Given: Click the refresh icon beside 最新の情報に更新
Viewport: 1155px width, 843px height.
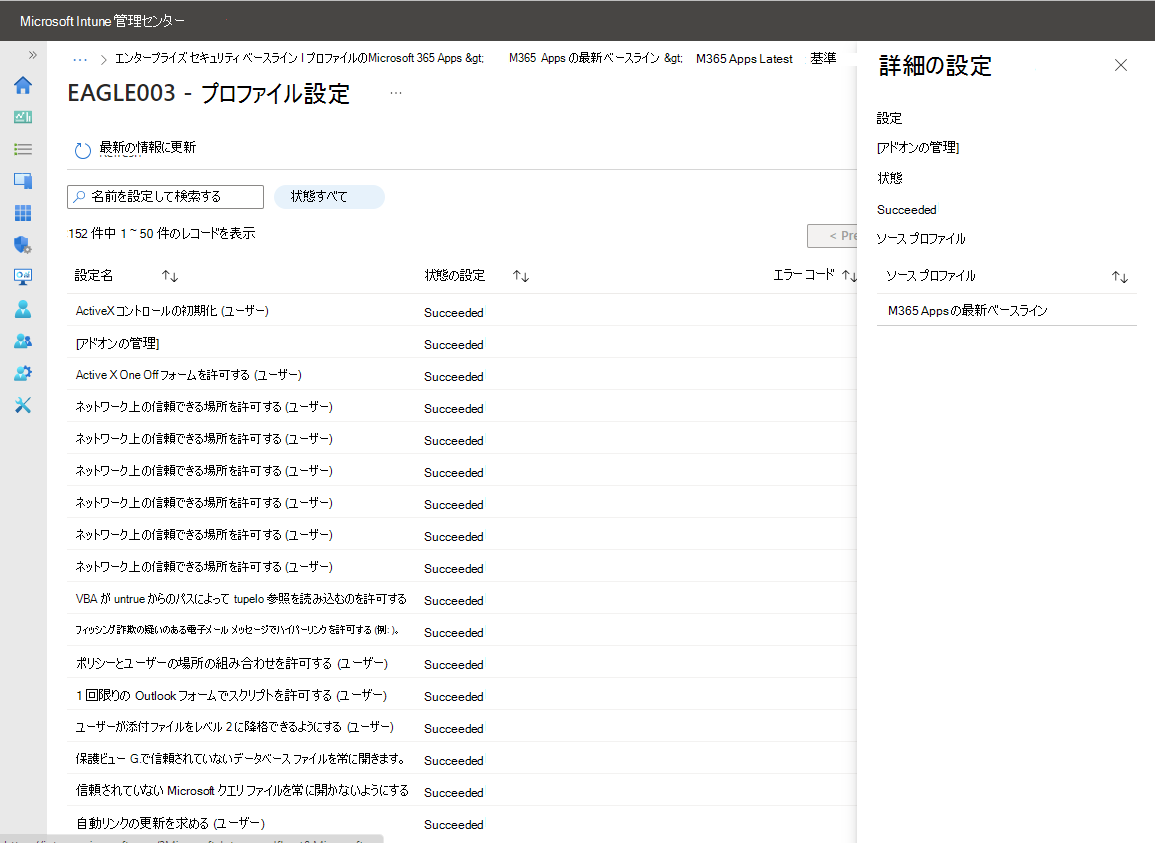Looking at the screenshot, I should [x=82, y=150].
